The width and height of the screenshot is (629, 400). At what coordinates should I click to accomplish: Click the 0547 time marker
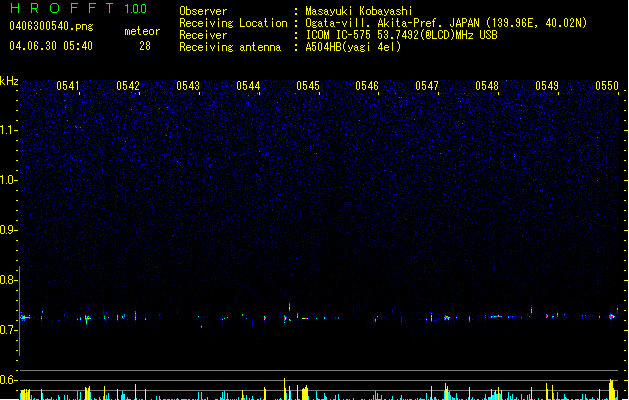pos(427,86)
